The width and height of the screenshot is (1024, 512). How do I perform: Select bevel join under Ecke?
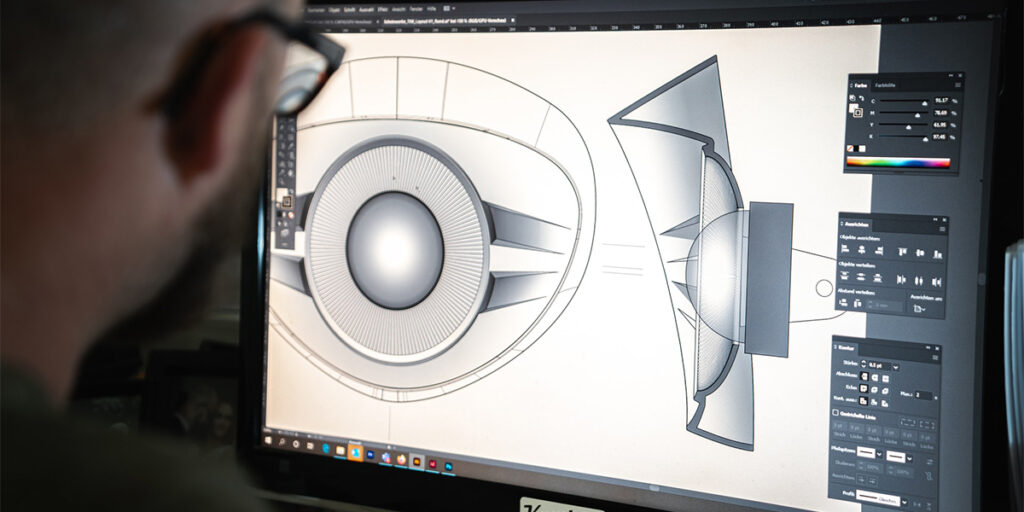pos(885,391)
